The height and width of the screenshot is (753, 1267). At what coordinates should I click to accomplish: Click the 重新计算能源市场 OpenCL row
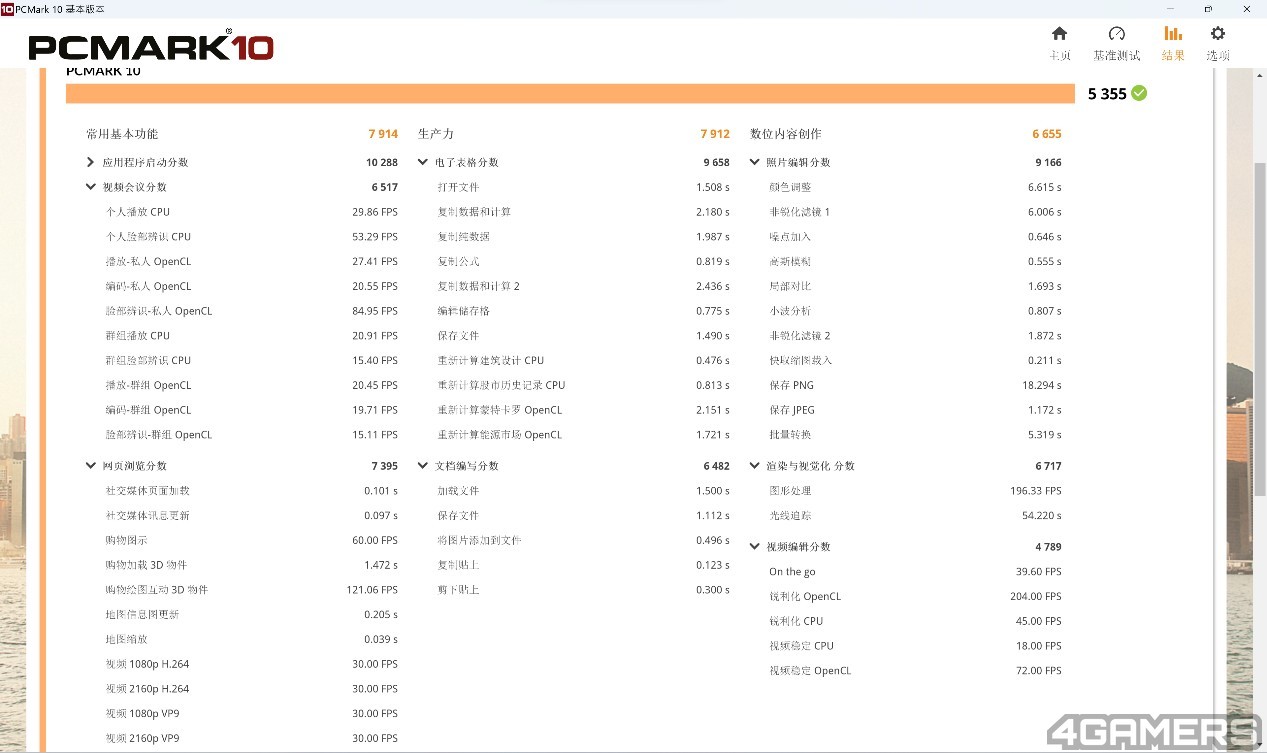tap(584, 435)
